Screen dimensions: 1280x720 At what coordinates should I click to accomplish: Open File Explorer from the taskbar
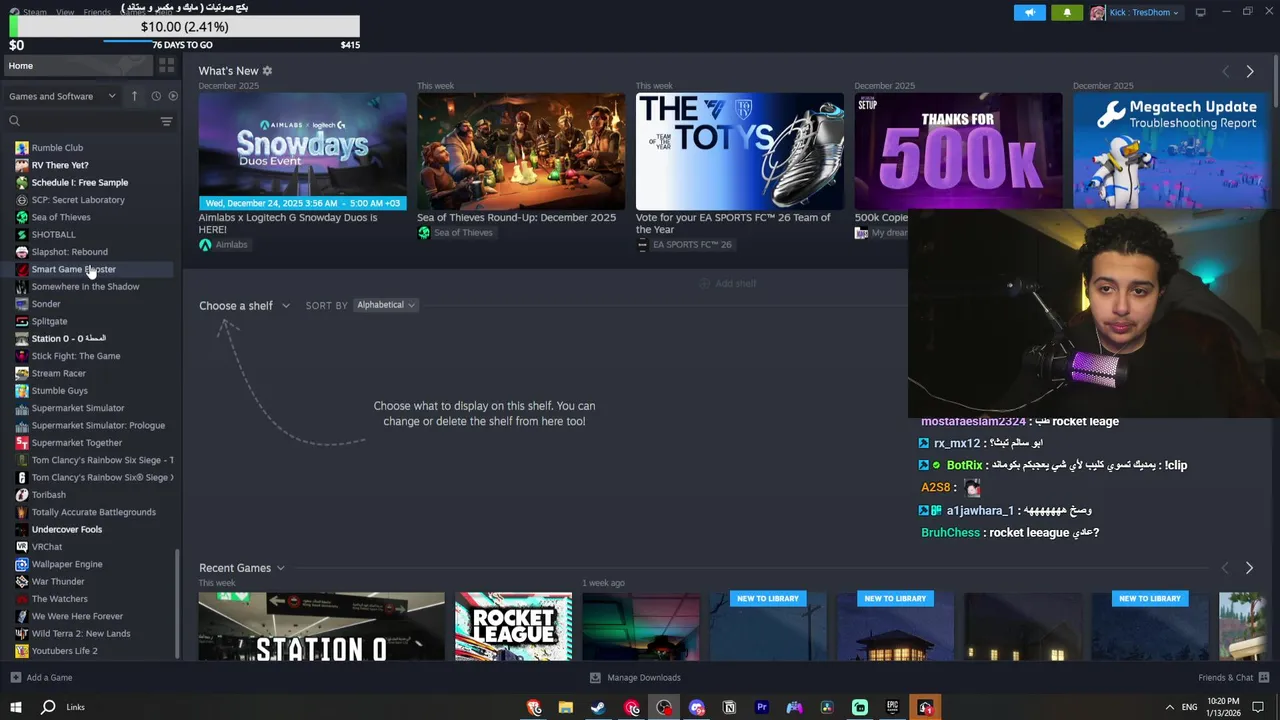point(565,707)
